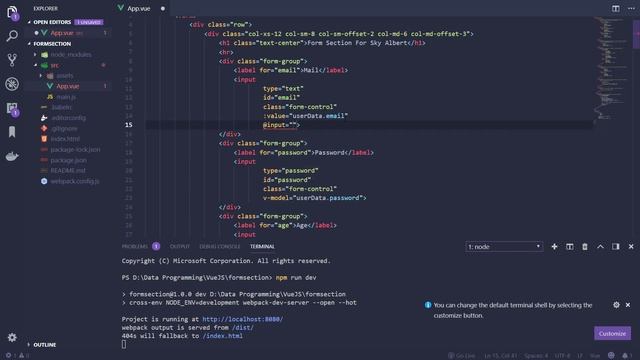This screenshot has height=360, width=640.
Task: Open notification gear settings
Action: 616,305
